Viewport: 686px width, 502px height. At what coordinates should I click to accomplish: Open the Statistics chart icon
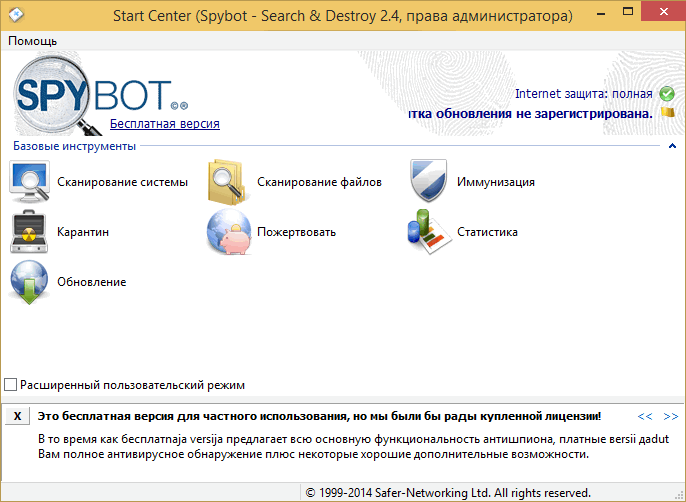point(429,232)
